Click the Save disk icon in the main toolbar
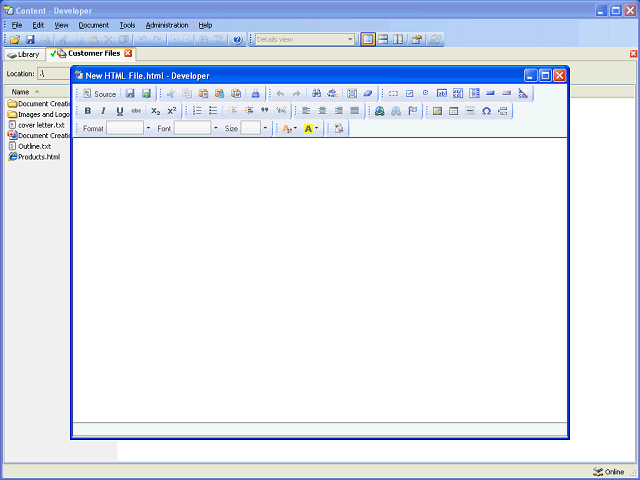The height and width of the screenshot is (480, 640). (30, 40)
